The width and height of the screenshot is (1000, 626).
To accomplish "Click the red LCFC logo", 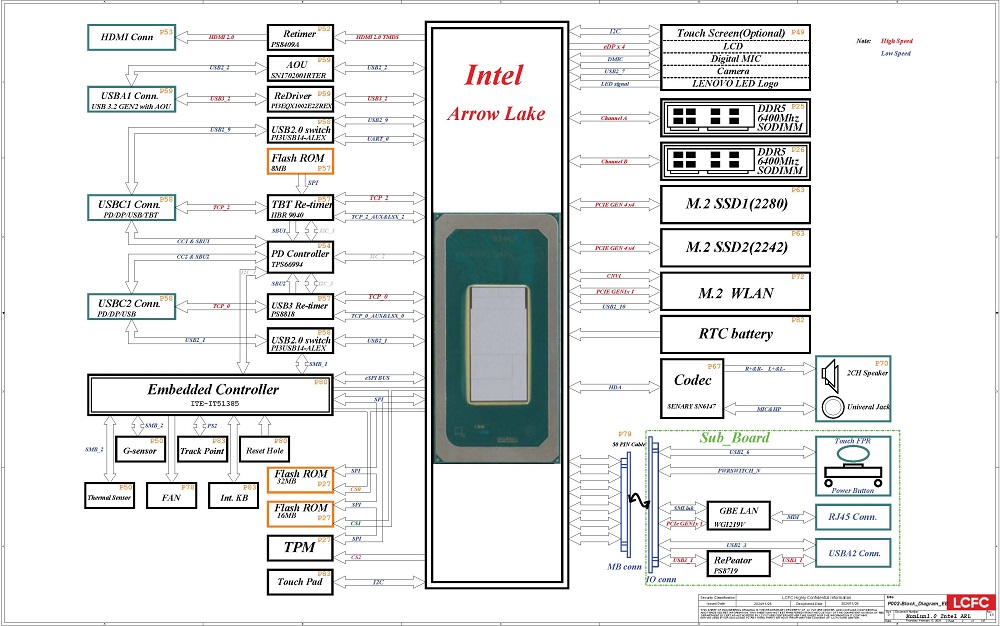I will [971, 602].
